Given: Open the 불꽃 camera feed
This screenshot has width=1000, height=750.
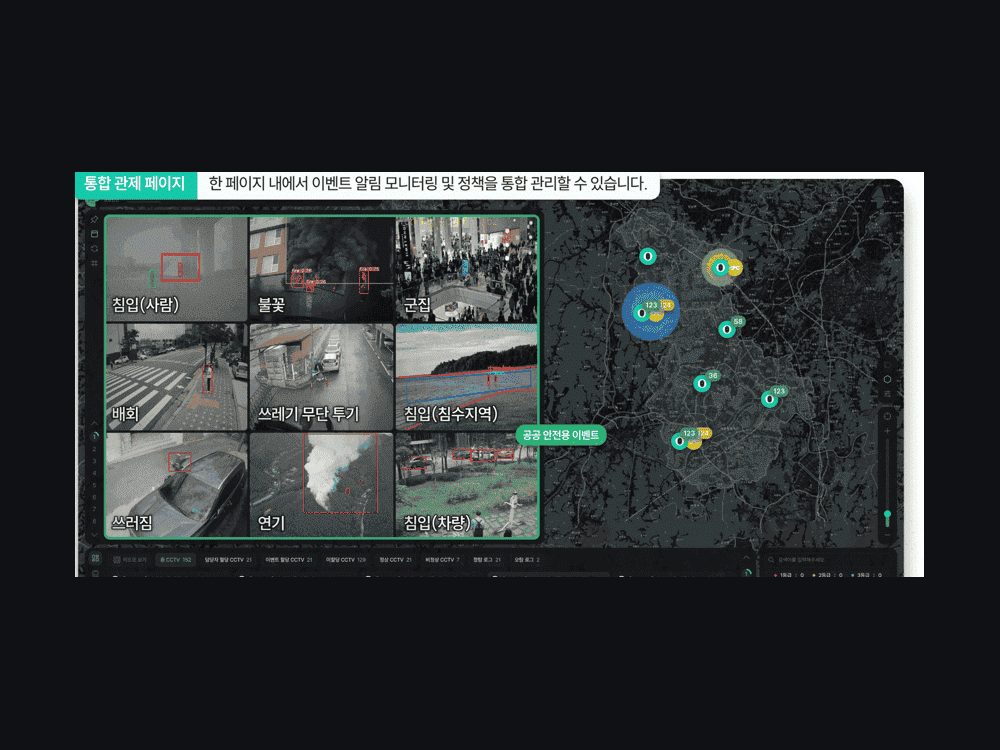Looking at the screenshot, I should 321,268.
